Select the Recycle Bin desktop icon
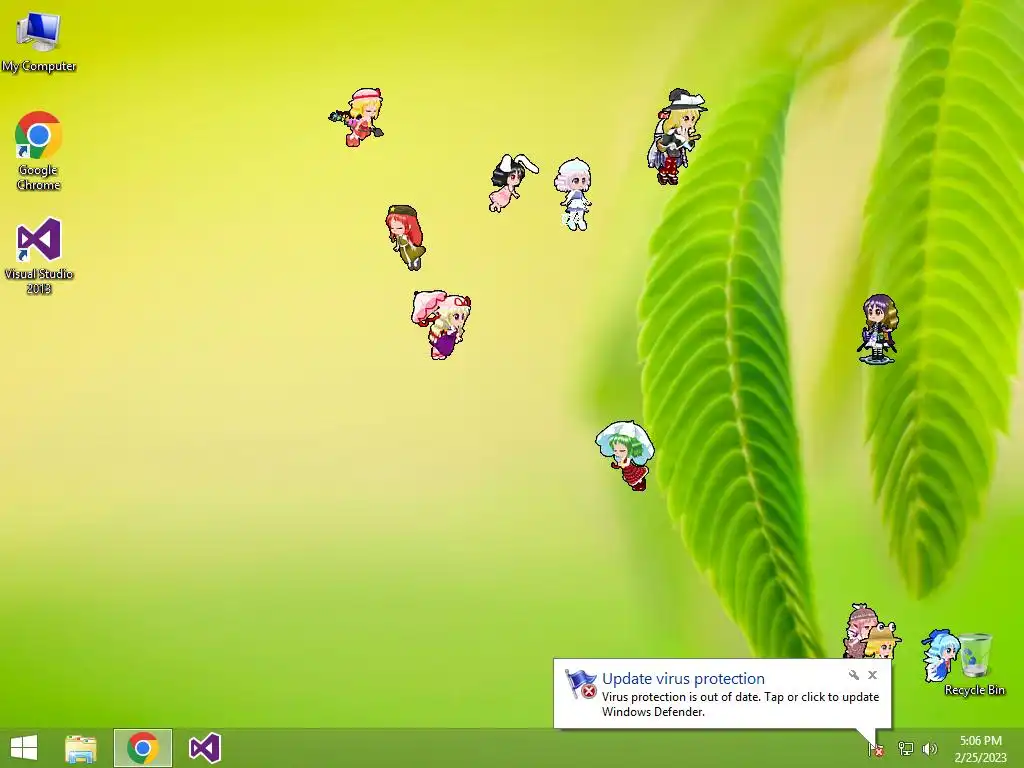Image resolution: width=1024 pixels, height=768 pixels. (974, 664)
